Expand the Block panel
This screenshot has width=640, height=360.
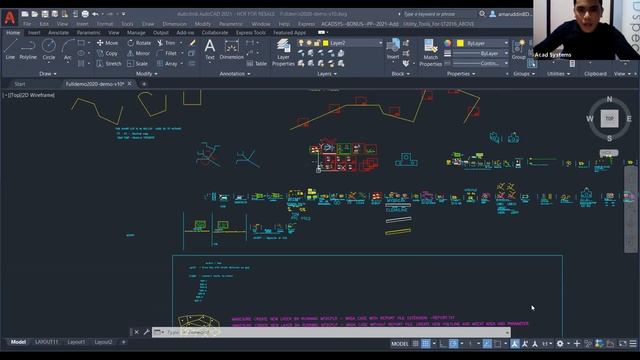pos(400,74)
